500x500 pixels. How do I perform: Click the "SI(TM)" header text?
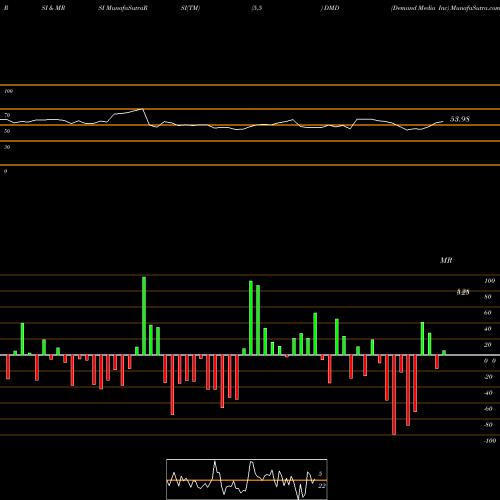click(x=190, y=8)
